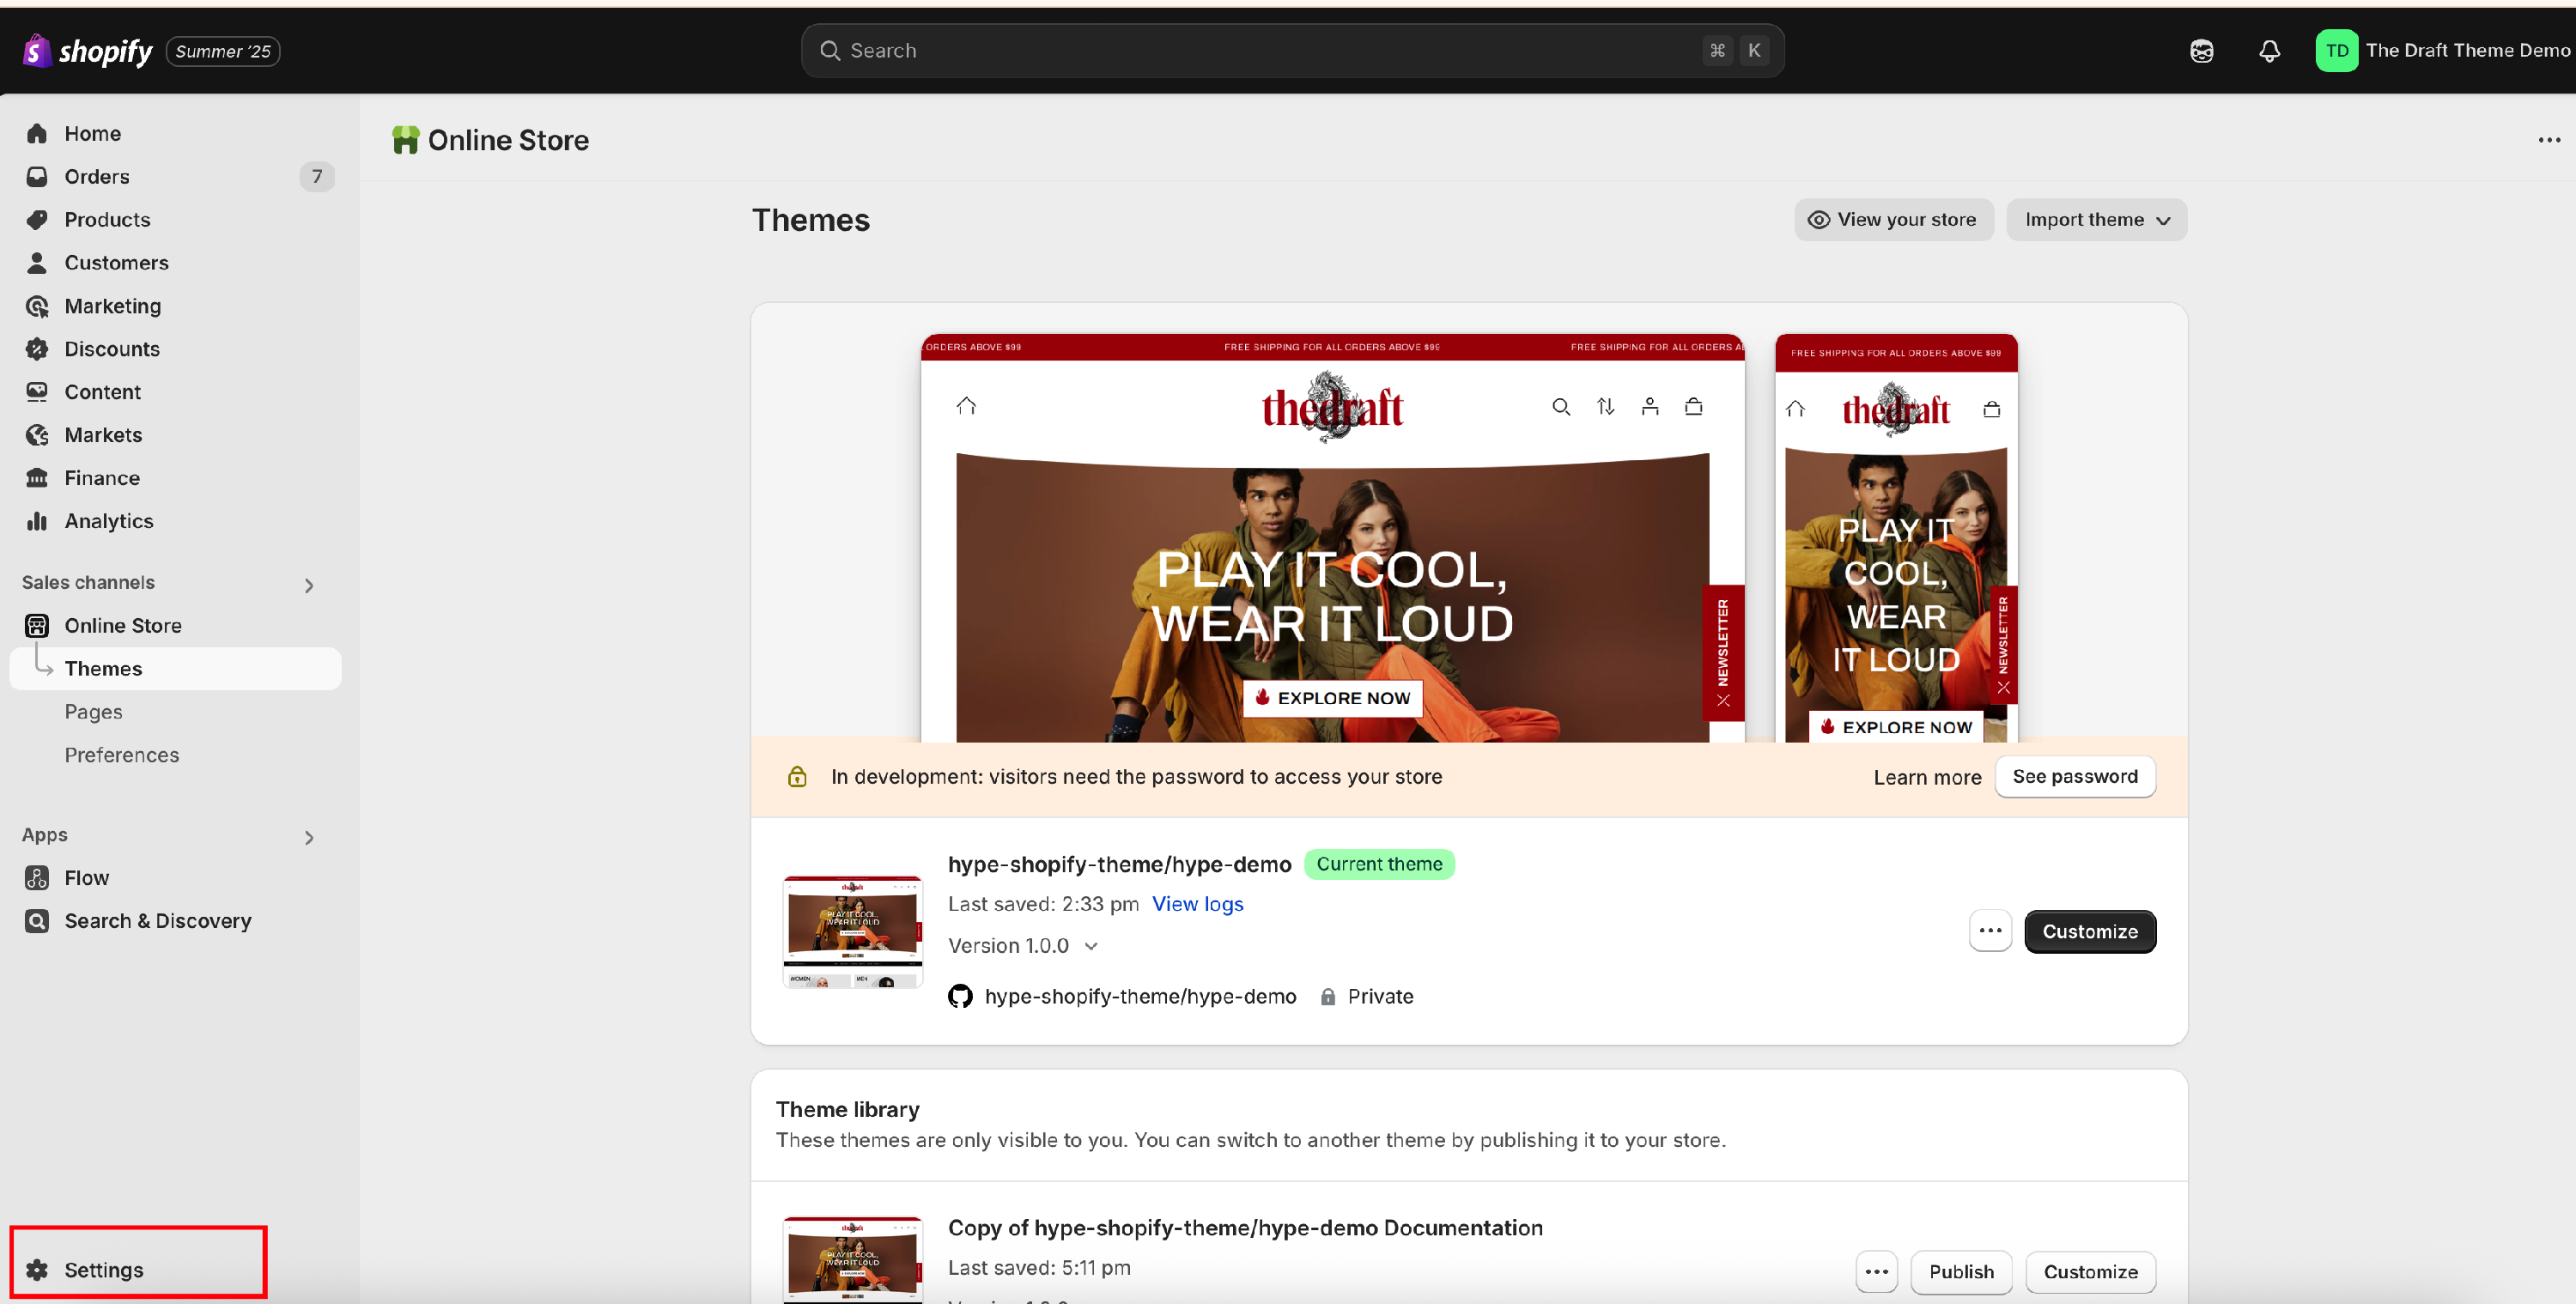Click the Current theme badge

click(x=1378, y=864)
